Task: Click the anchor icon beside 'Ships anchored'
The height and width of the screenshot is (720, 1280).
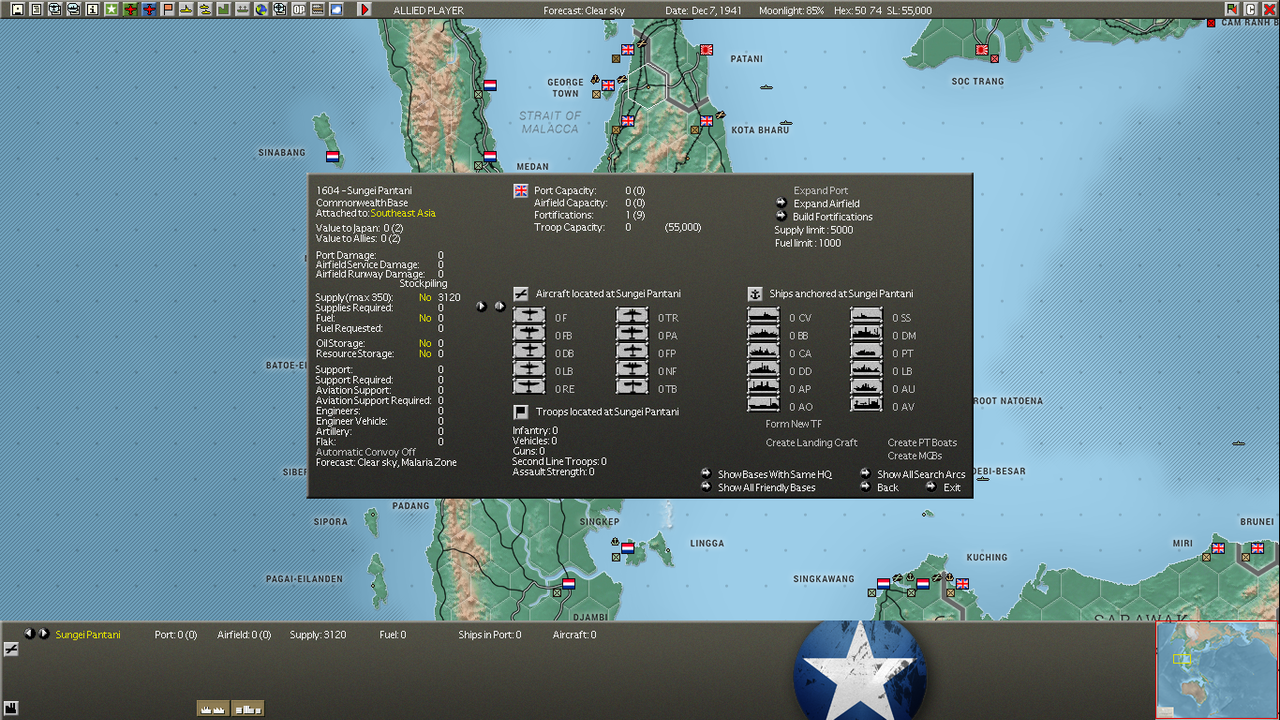Action: click(755, 294)
